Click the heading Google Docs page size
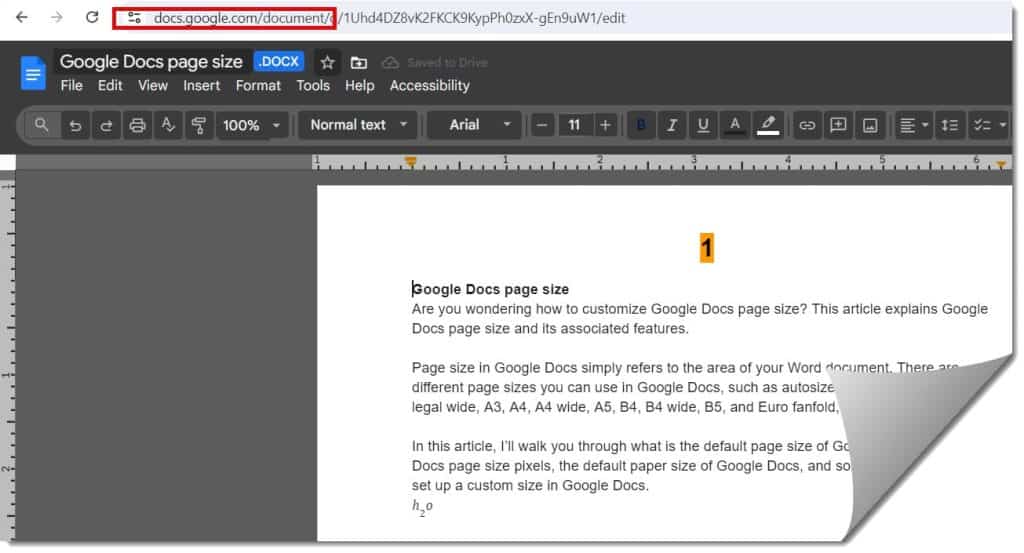The width and height of the screenshot is (1024, 553). click(x=490, y=289)
